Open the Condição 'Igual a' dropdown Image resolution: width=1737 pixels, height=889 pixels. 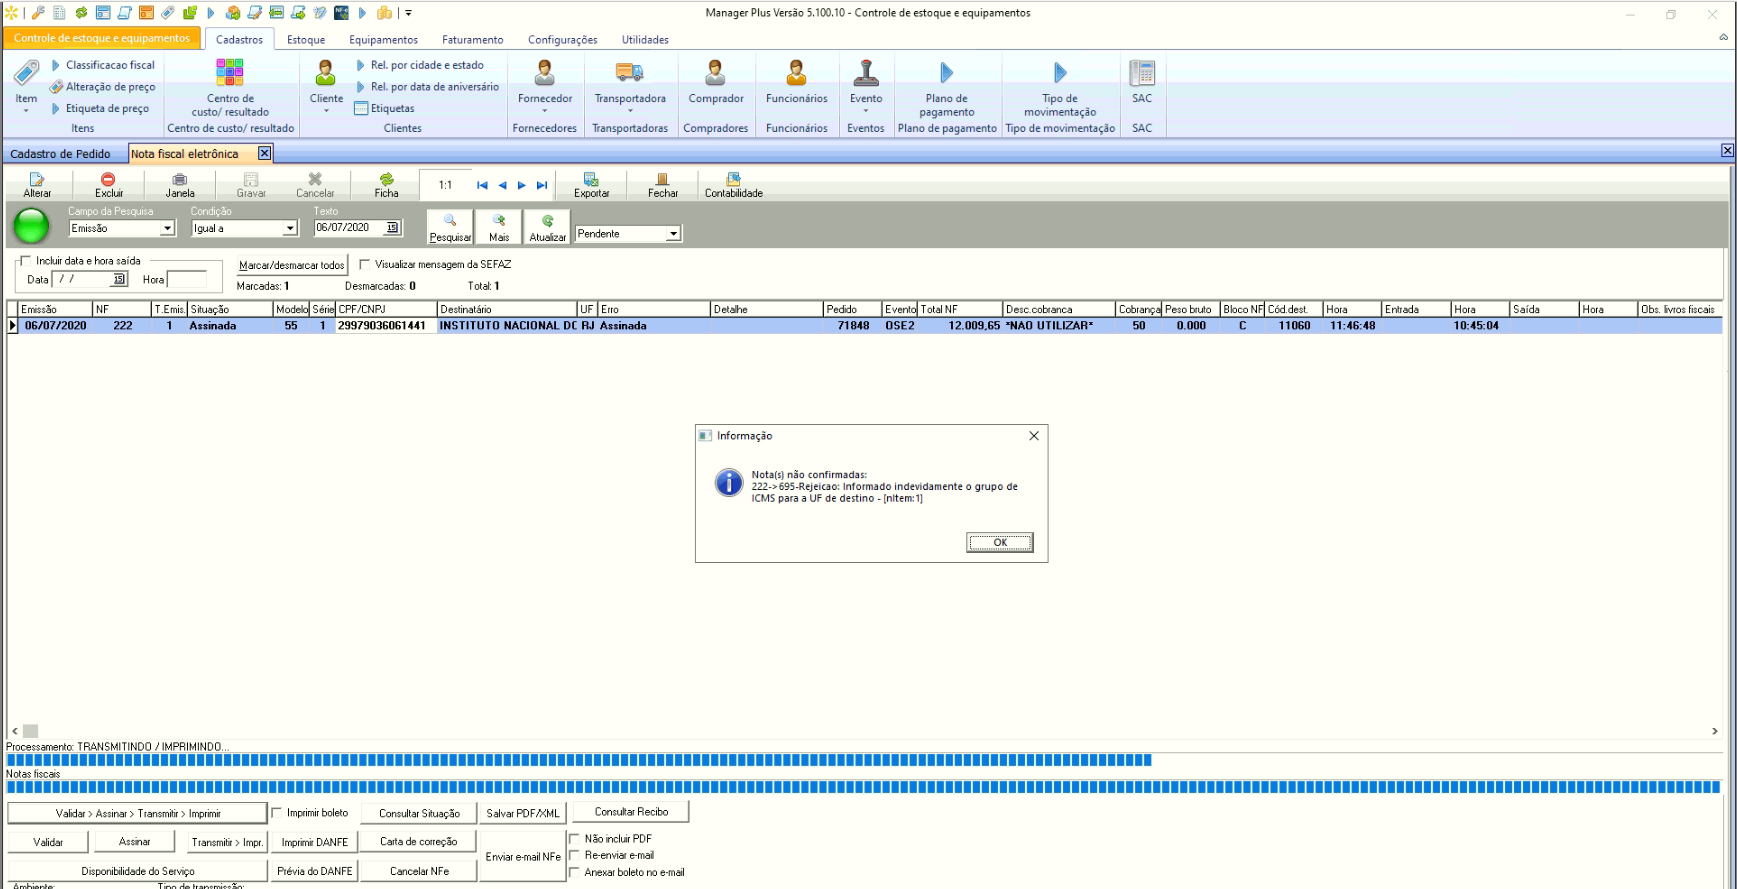click(x=290, y=229)
